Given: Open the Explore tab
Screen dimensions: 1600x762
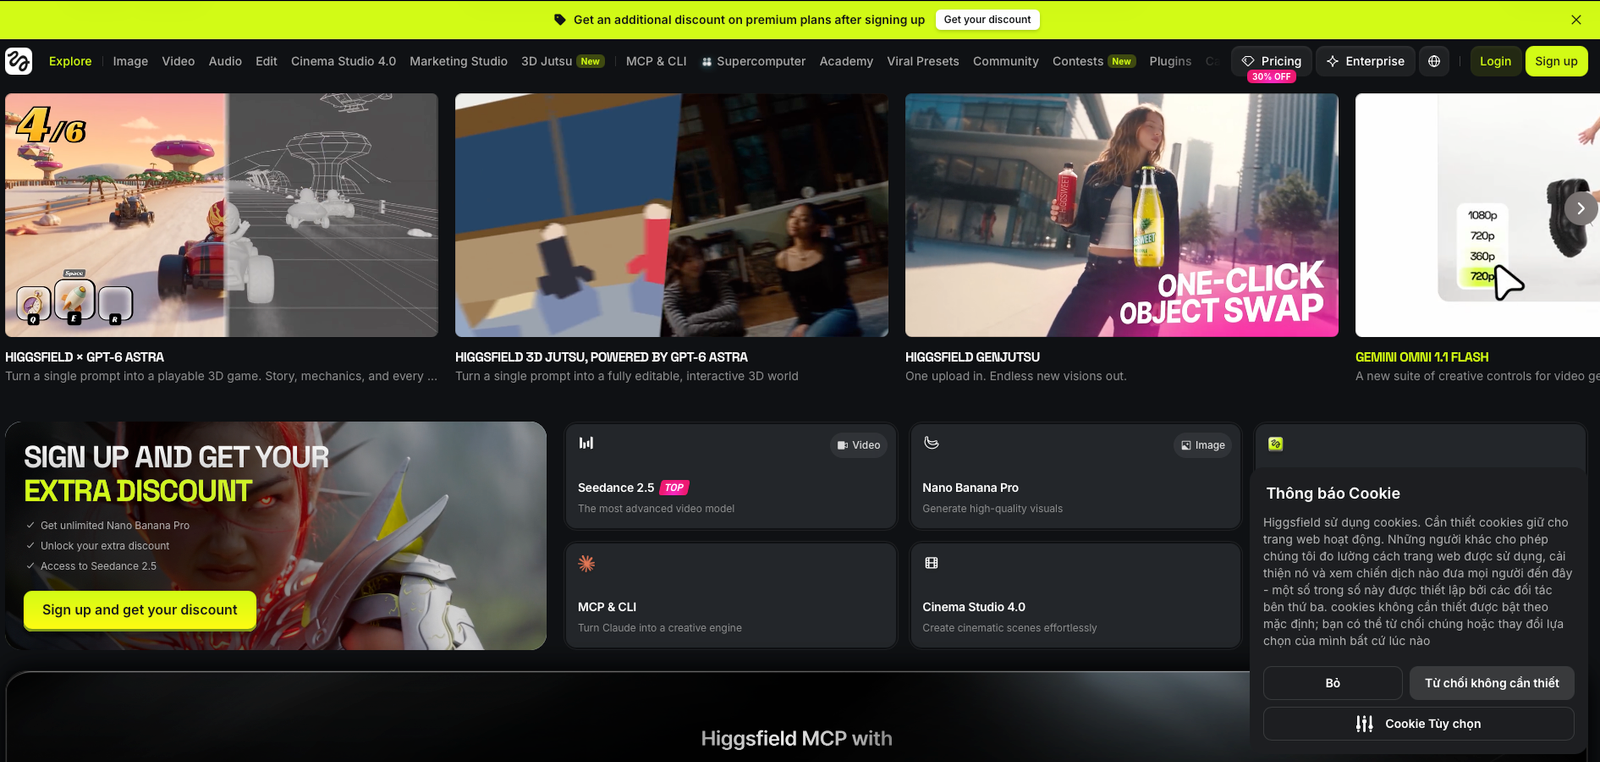Looking at the screenshot, I should pyautogui.click(x=70, y=61).
